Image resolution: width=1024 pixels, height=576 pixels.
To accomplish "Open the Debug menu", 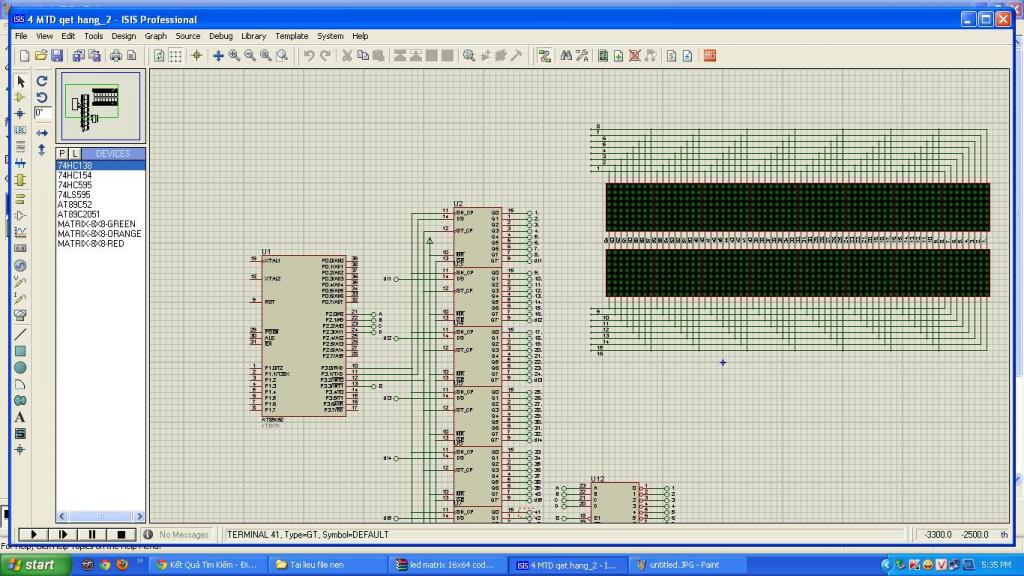I will pyautogui.click(x=220, y=36).
